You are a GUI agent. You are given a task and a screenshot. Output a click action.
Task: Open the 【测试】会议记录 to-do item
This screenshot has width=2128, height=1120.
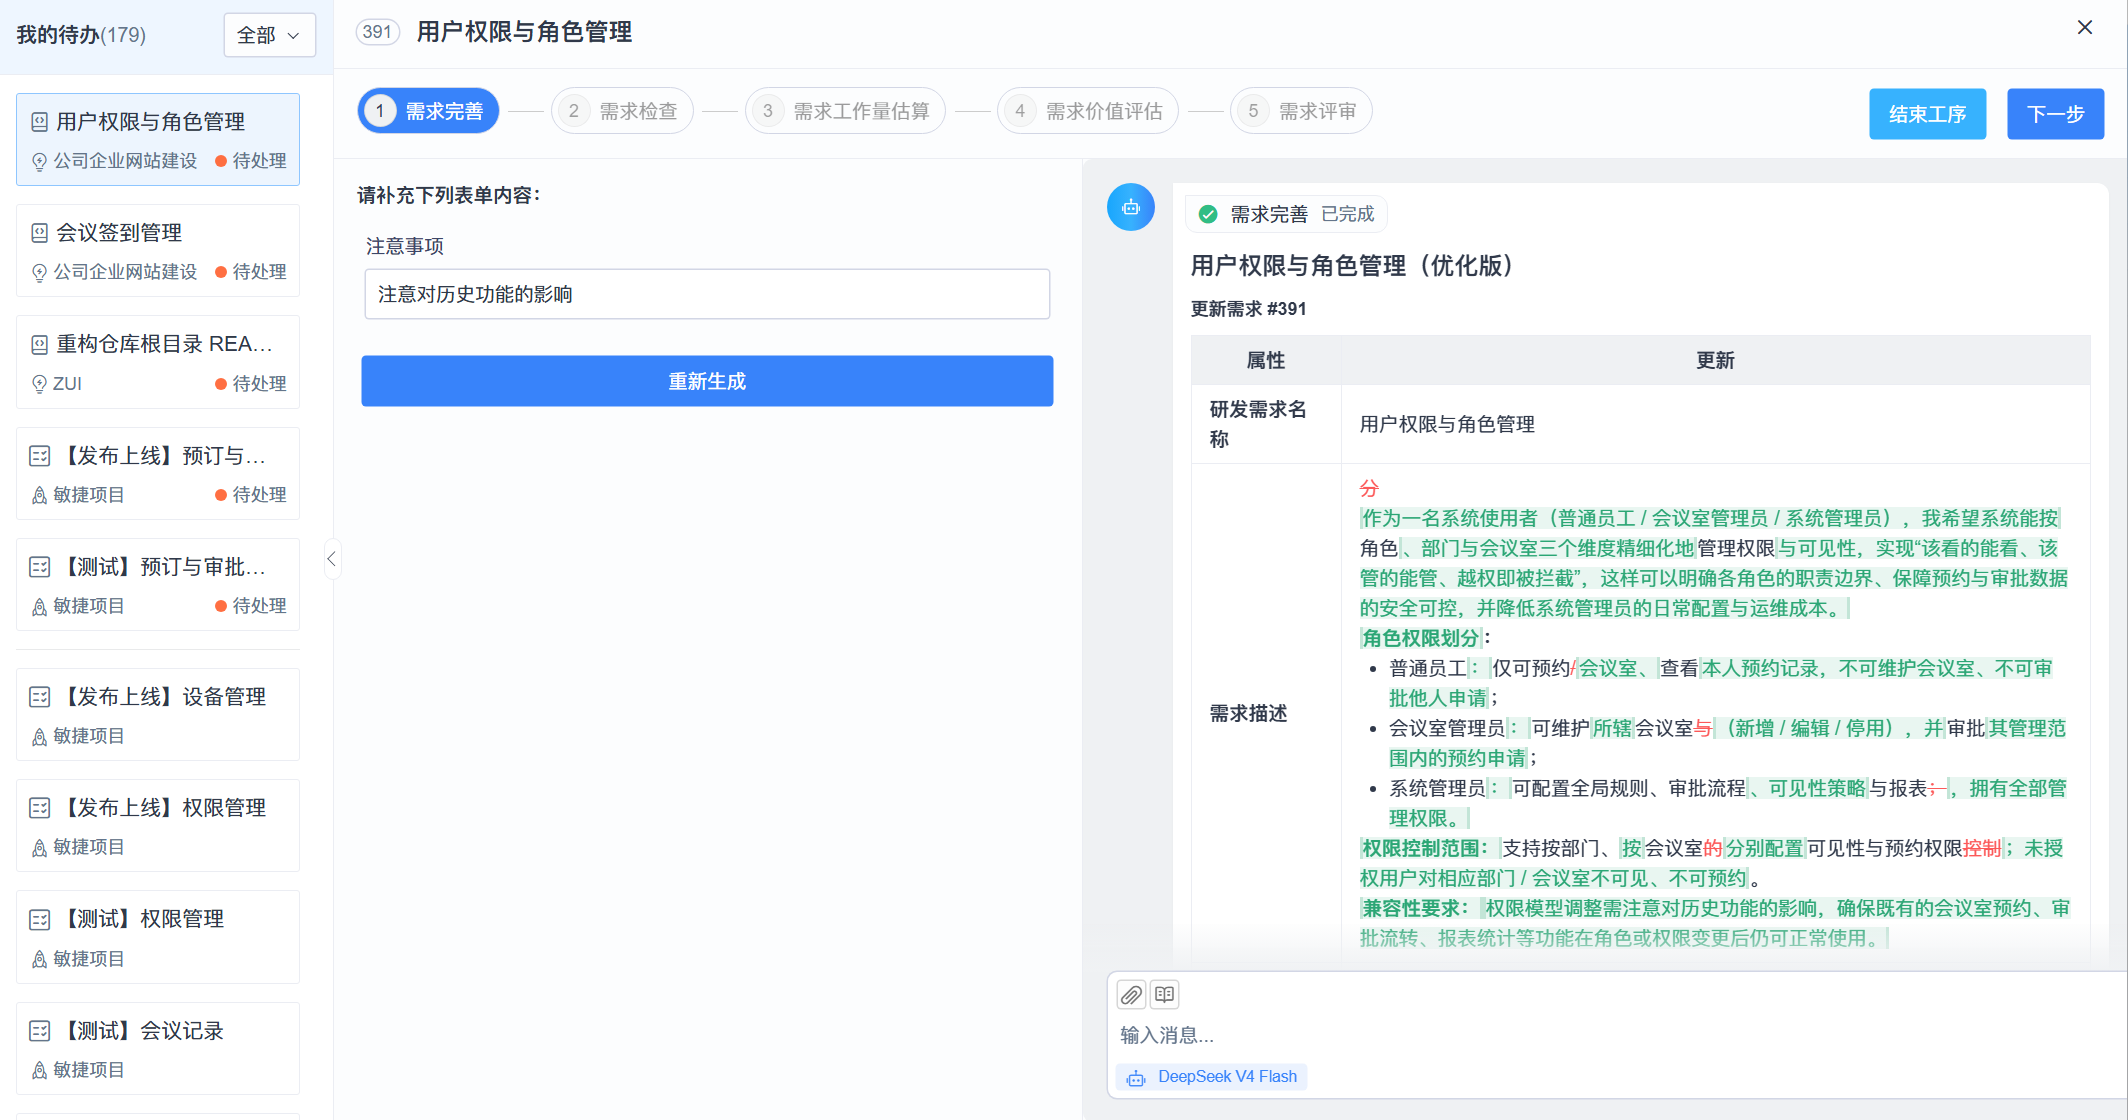pyautogui.click(x=158, y=1049)
